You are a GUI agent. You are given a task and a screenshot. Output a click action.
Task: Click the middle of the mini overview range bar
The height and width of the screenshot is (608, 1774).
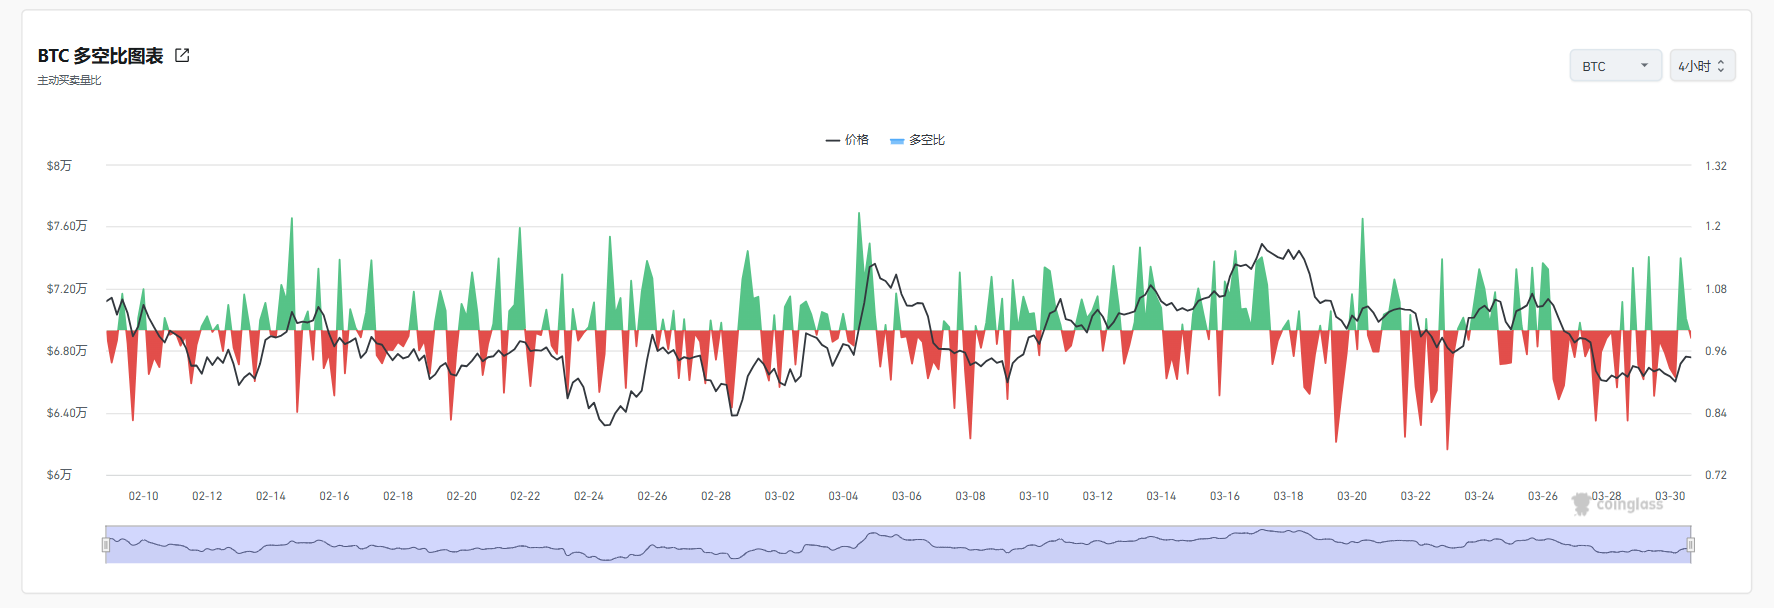coord(898,544)
